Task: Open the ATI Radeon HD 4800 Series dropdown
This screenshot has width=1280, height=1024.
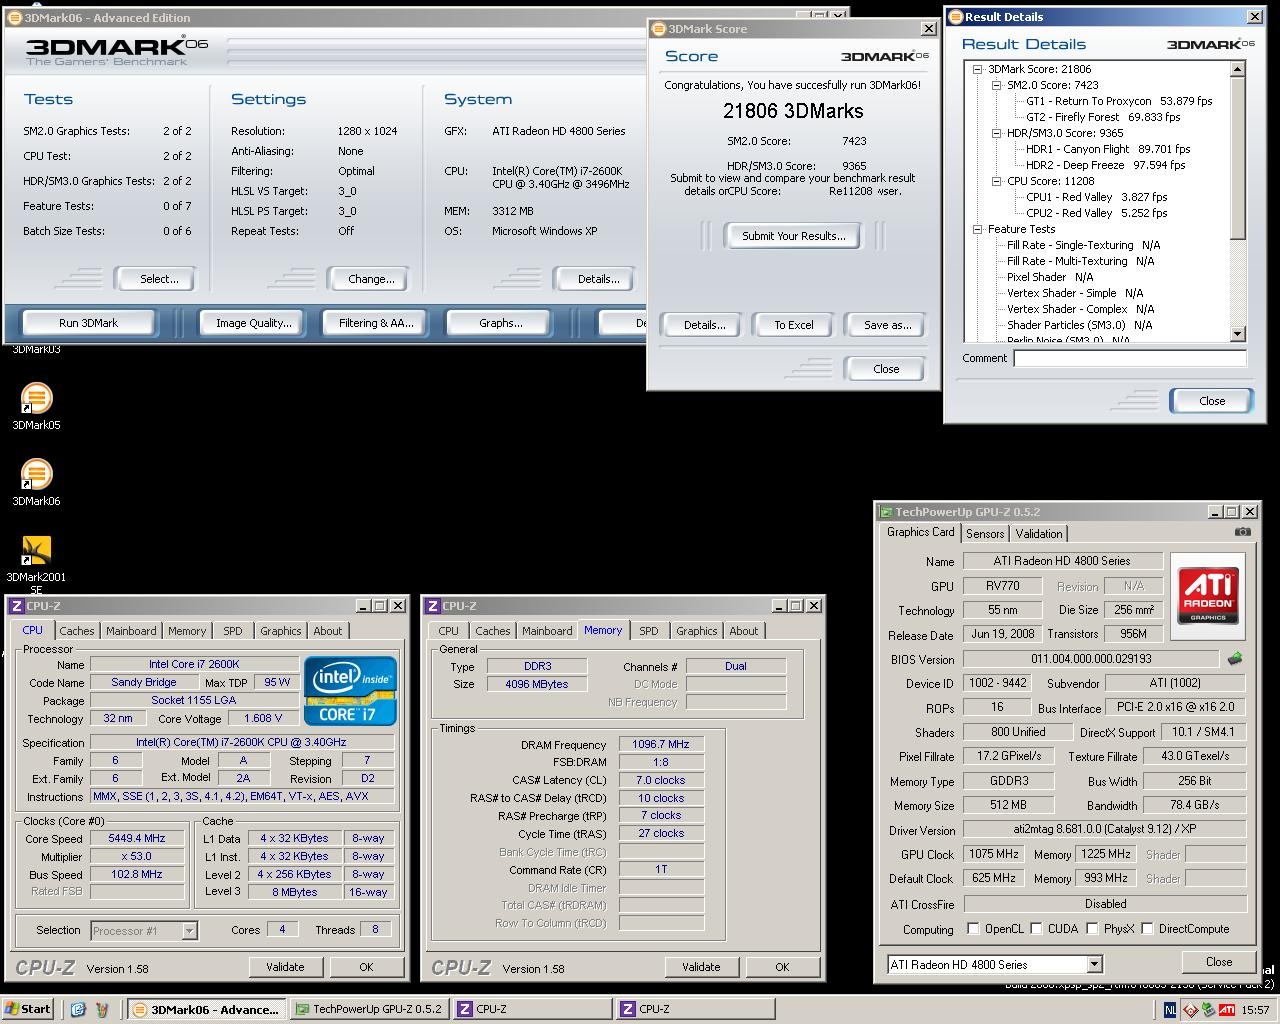Action: pos(1094,965)
